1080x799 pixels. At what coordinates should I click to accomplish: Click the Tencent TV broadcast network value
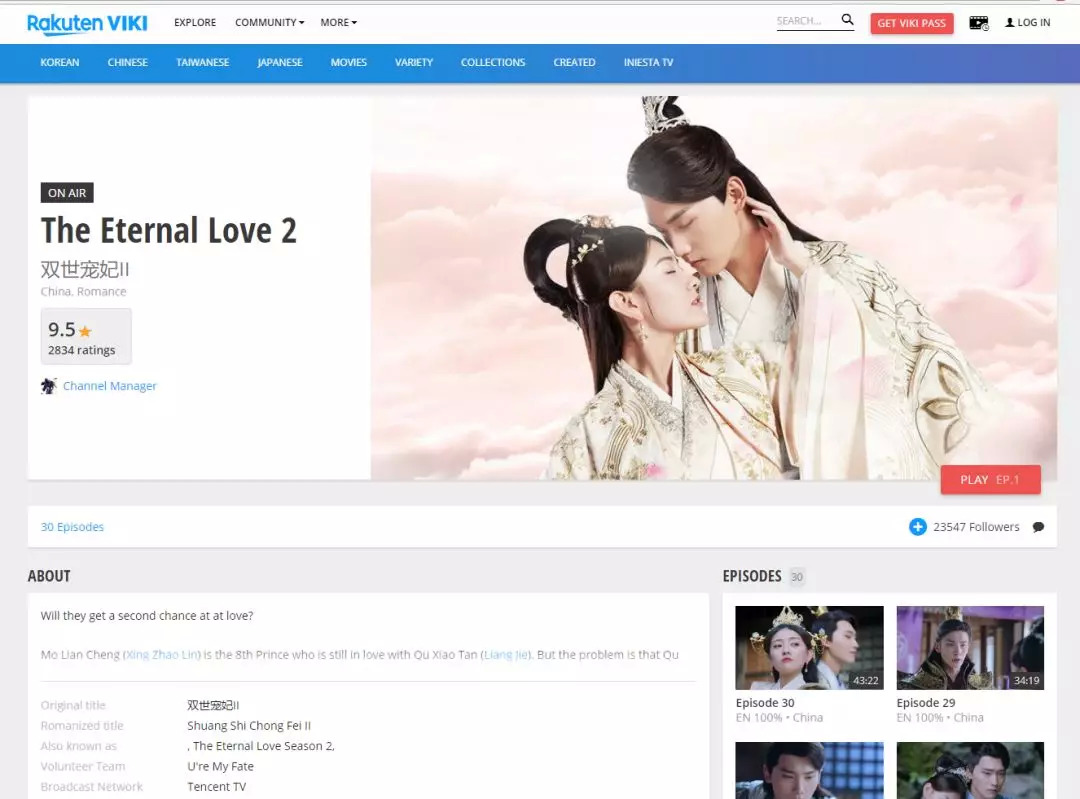coord(216,787)
